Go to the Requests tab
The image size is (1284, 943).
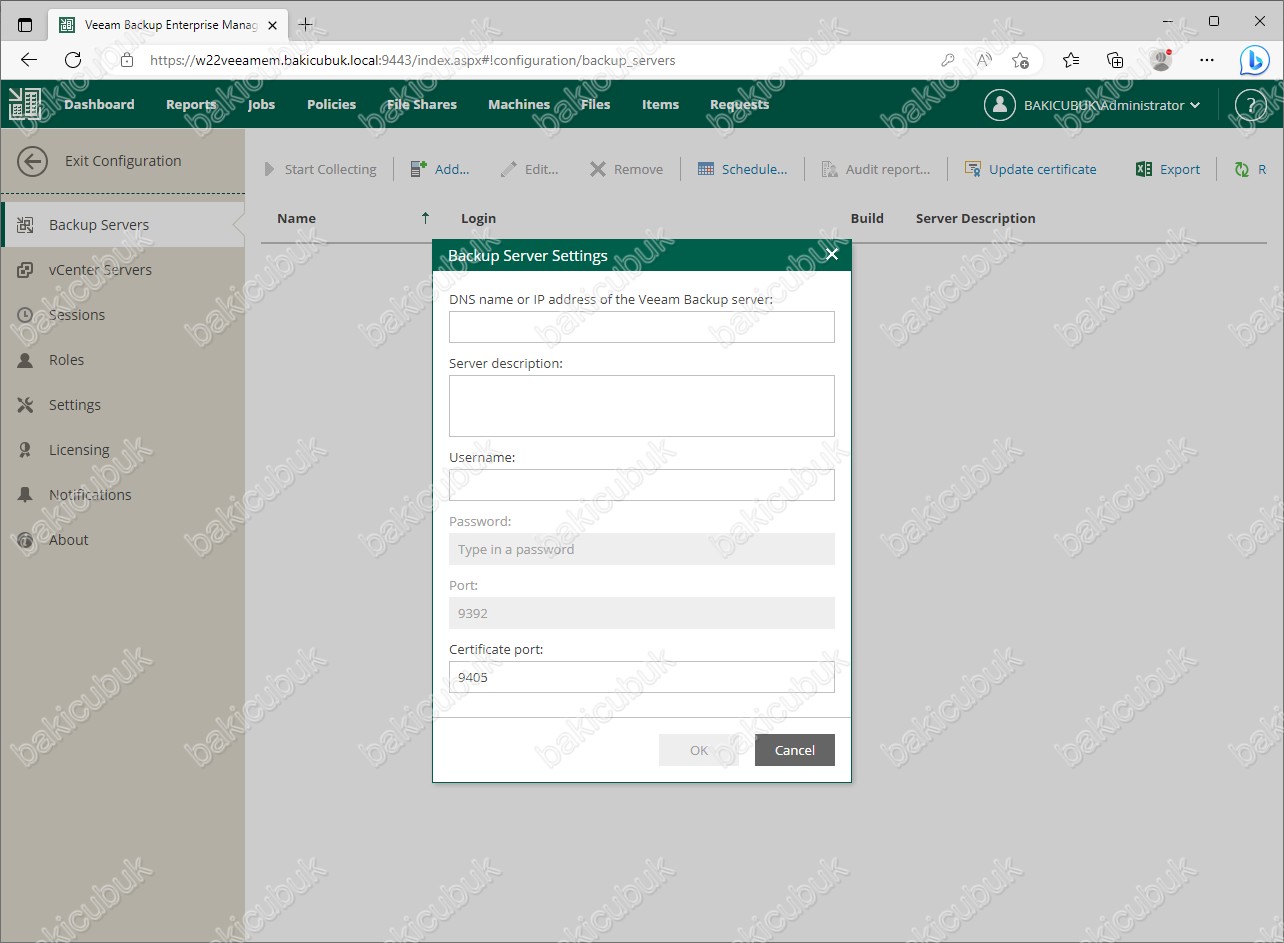coord(739,104)
